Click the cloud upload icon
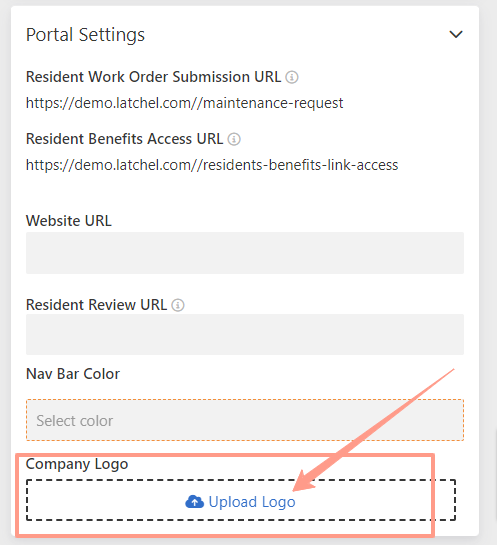This screenshot has width=497, height=545. coord(195,502)
